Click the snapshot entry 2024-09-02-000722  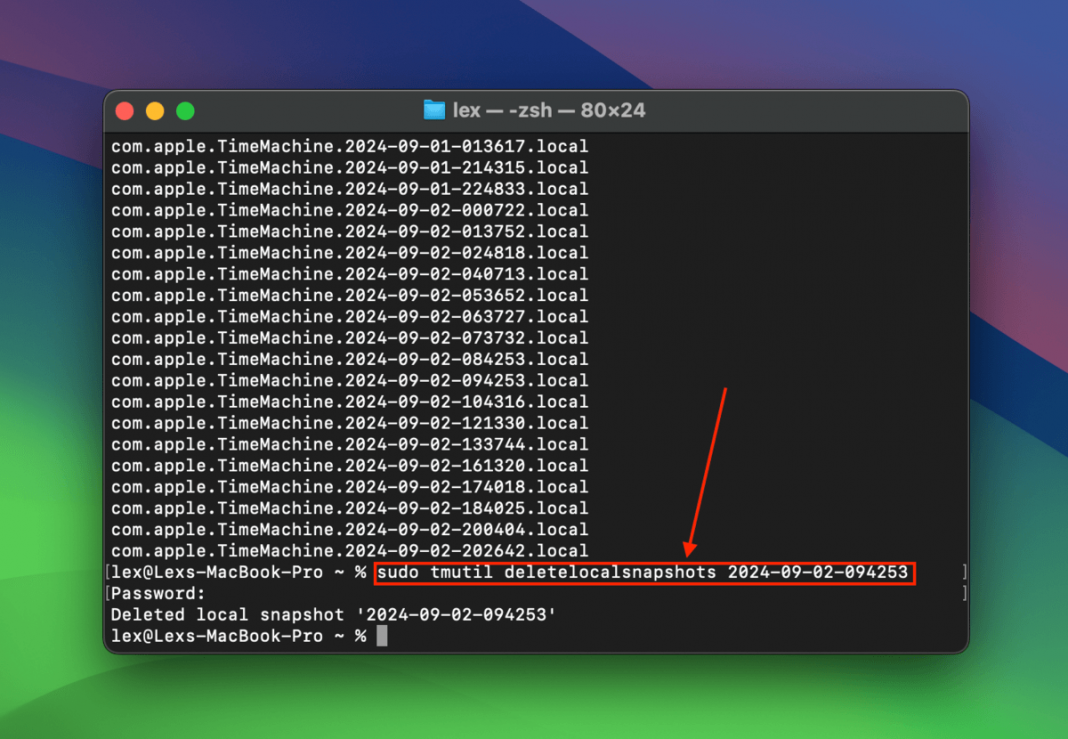(x=348, y=210)
